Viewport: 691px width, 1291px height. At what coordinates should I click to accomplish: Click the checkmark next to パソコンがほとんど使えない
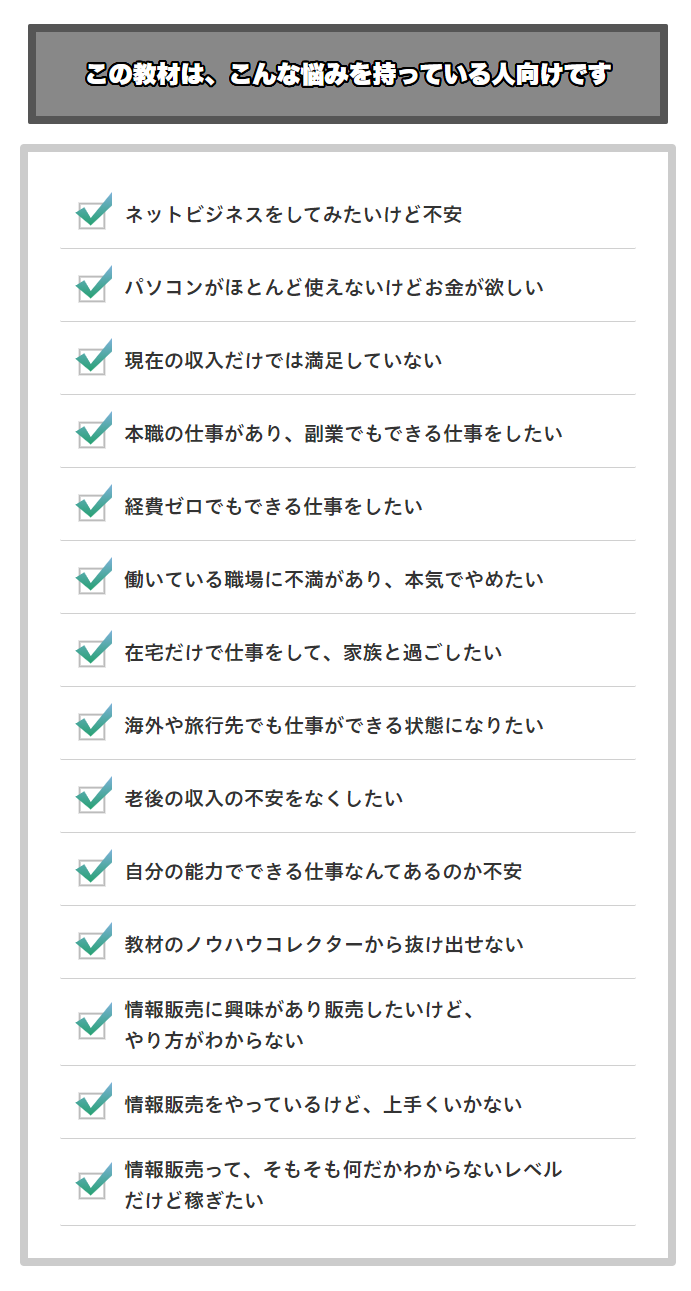[x=94, y=284]
